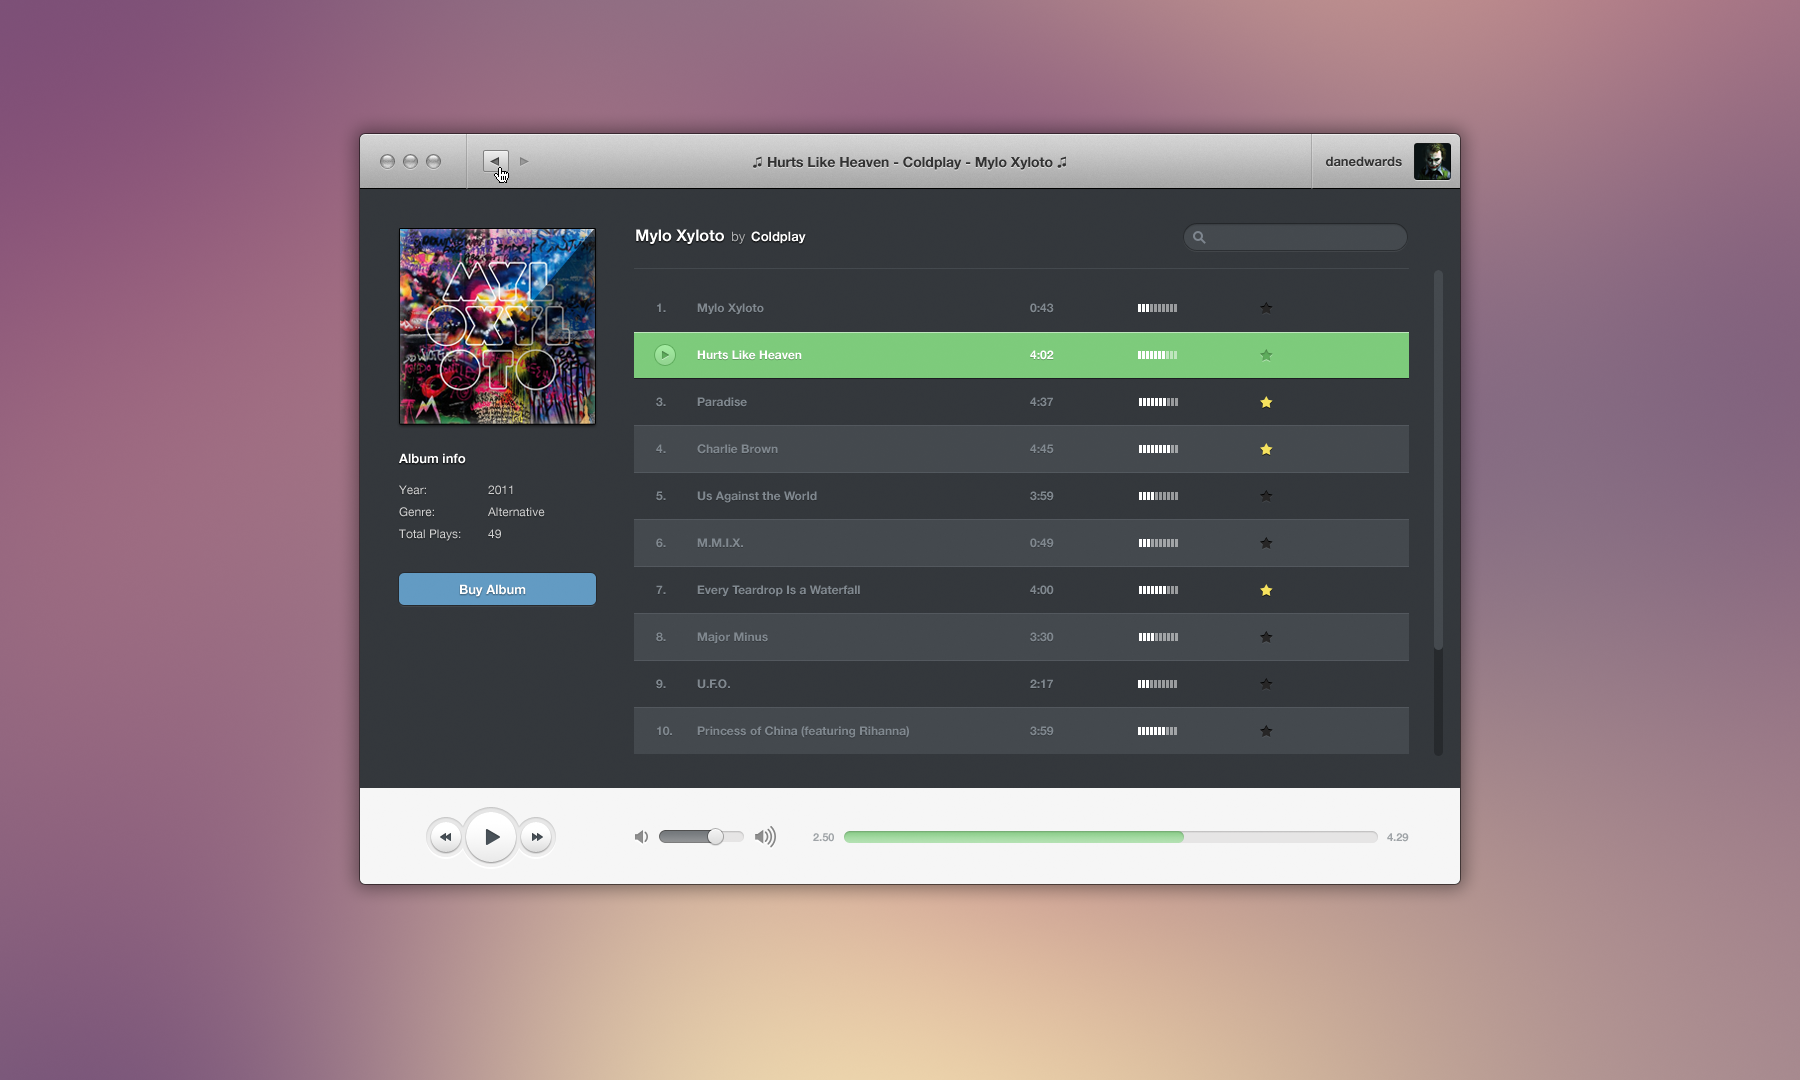The height and width of the screenshot is (1080, 1800).
Task: Unstar the track Paradise
Action: (x=1266, y=402)
